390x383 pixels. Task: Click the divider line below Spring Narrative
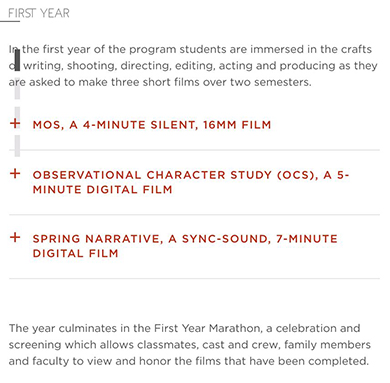click(x=194, y=278)
